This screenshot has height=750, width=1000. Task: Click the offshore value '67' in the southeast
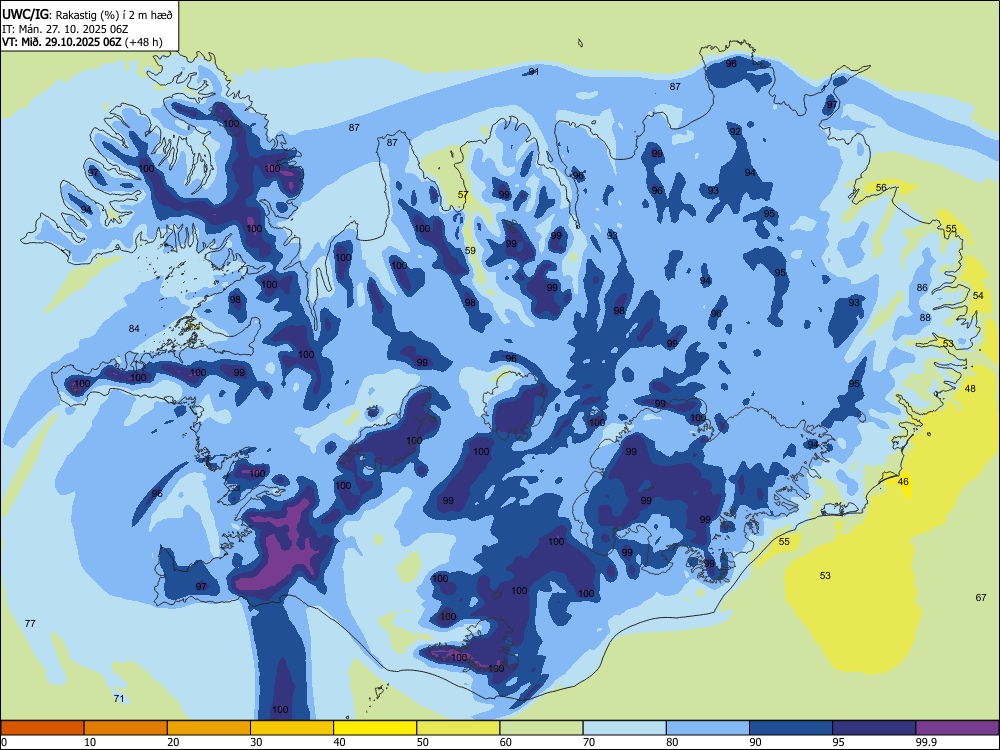(981, 598)
